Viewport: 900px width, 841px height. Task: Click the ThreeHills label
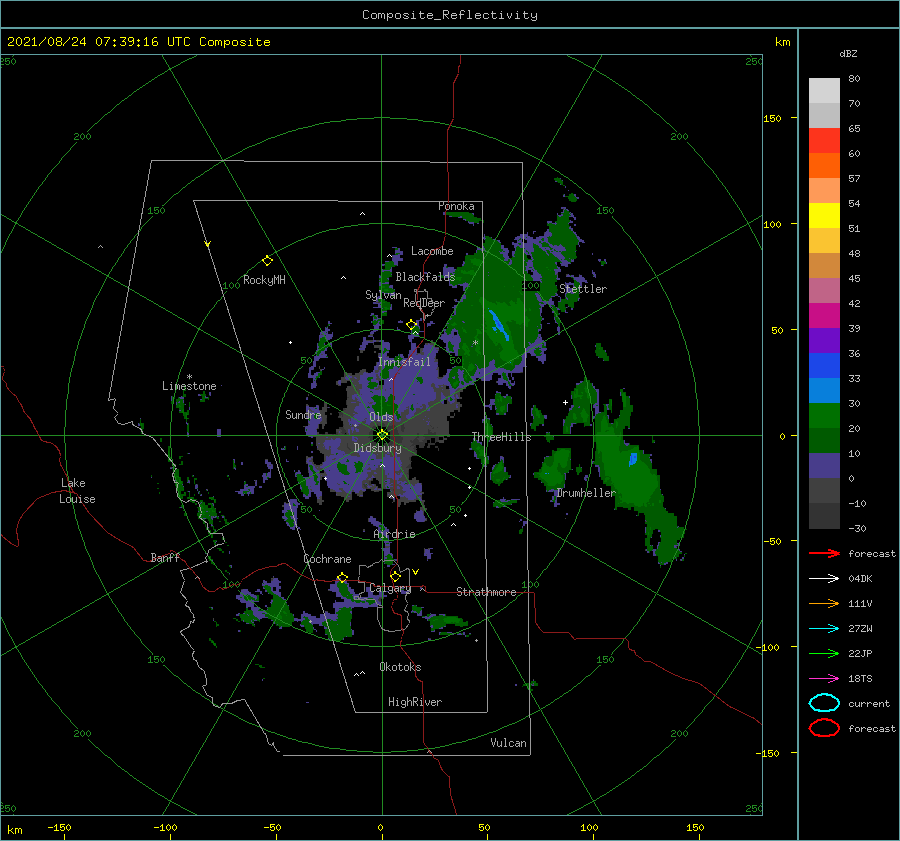click(502, 437)
